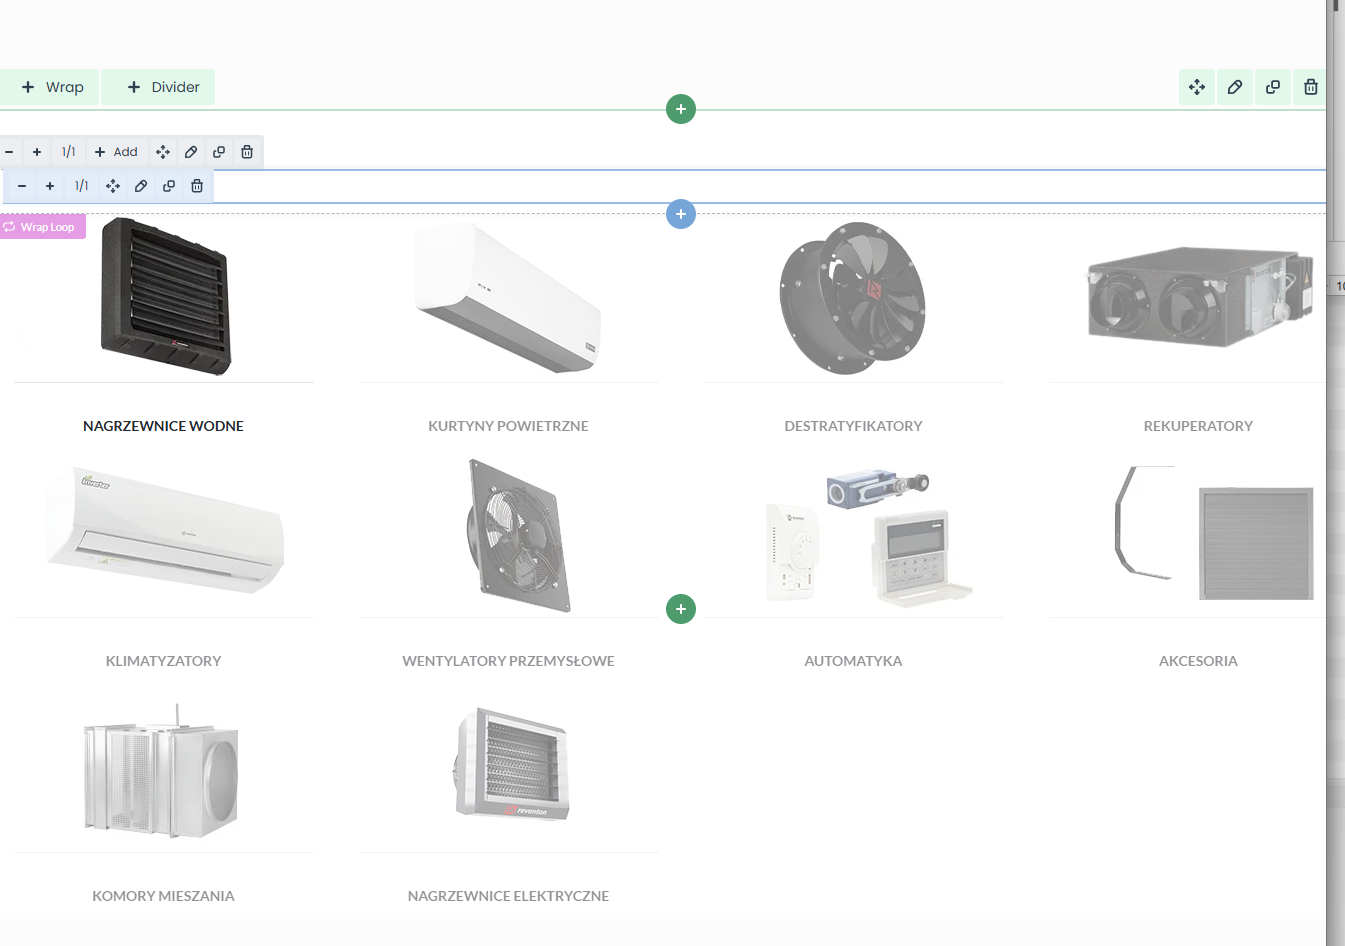Click the duplicate icon in blue inner toolbar
This screenshot has width=1345, height=946.
click(x=169, y=186)
